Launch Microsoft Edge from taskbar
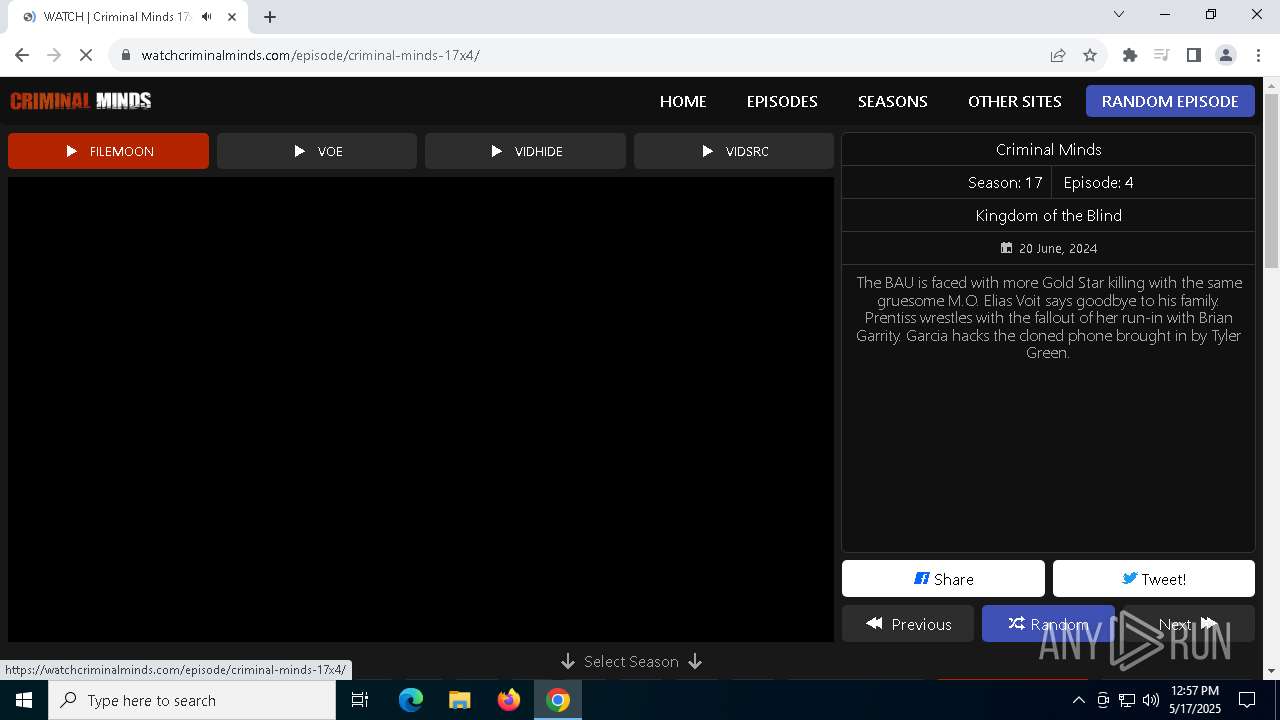 tap(411, 700)
